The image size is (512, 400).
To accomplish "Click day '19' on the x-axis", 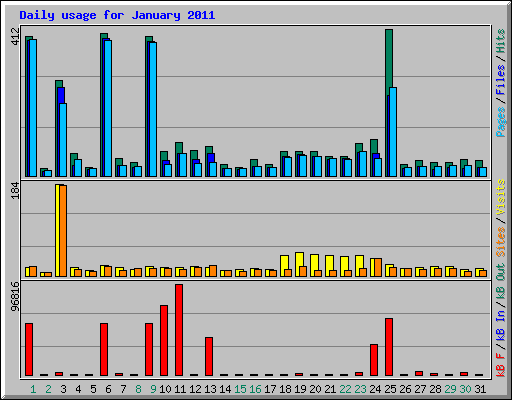I will pyautogui.click(x=300, y=389).
